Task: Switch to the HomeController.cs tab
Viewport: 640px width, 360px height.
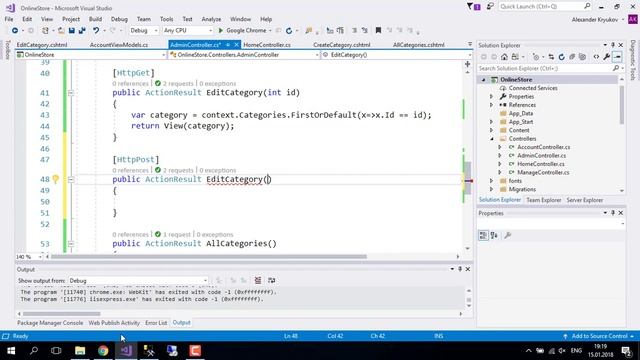Action: coord(267,45)
